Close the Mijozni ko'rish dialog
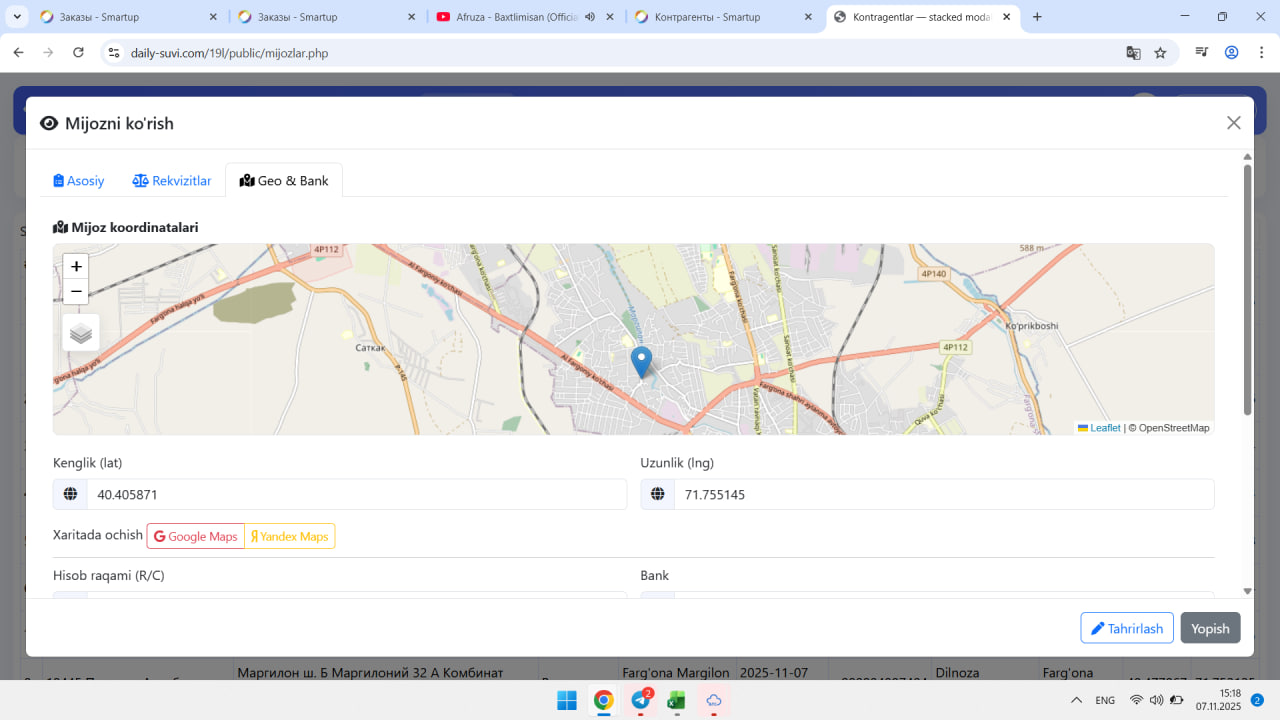This screenshot has height=720, width=1280. tap(1233, 123)
